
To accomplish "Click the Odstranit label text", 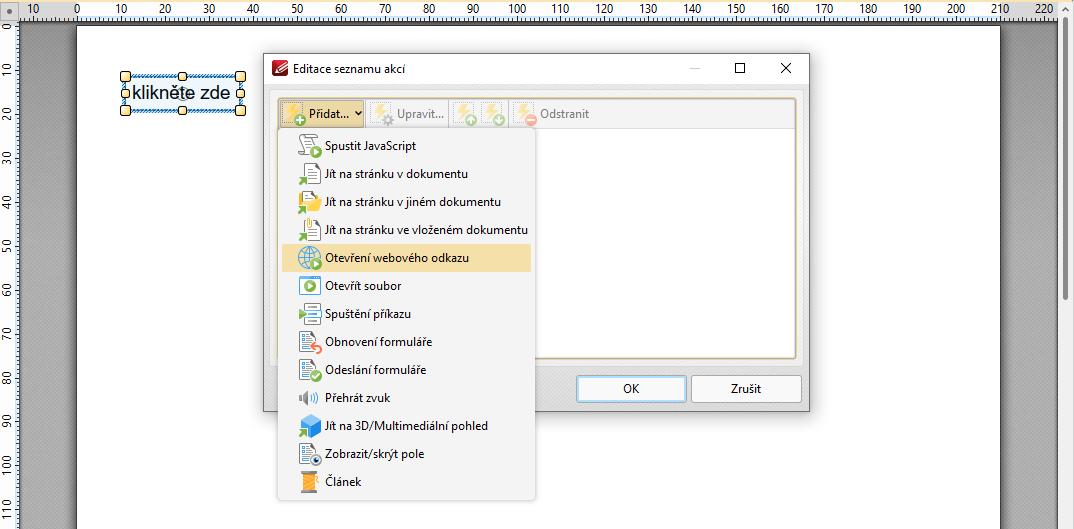I will [x=564, y=114].
